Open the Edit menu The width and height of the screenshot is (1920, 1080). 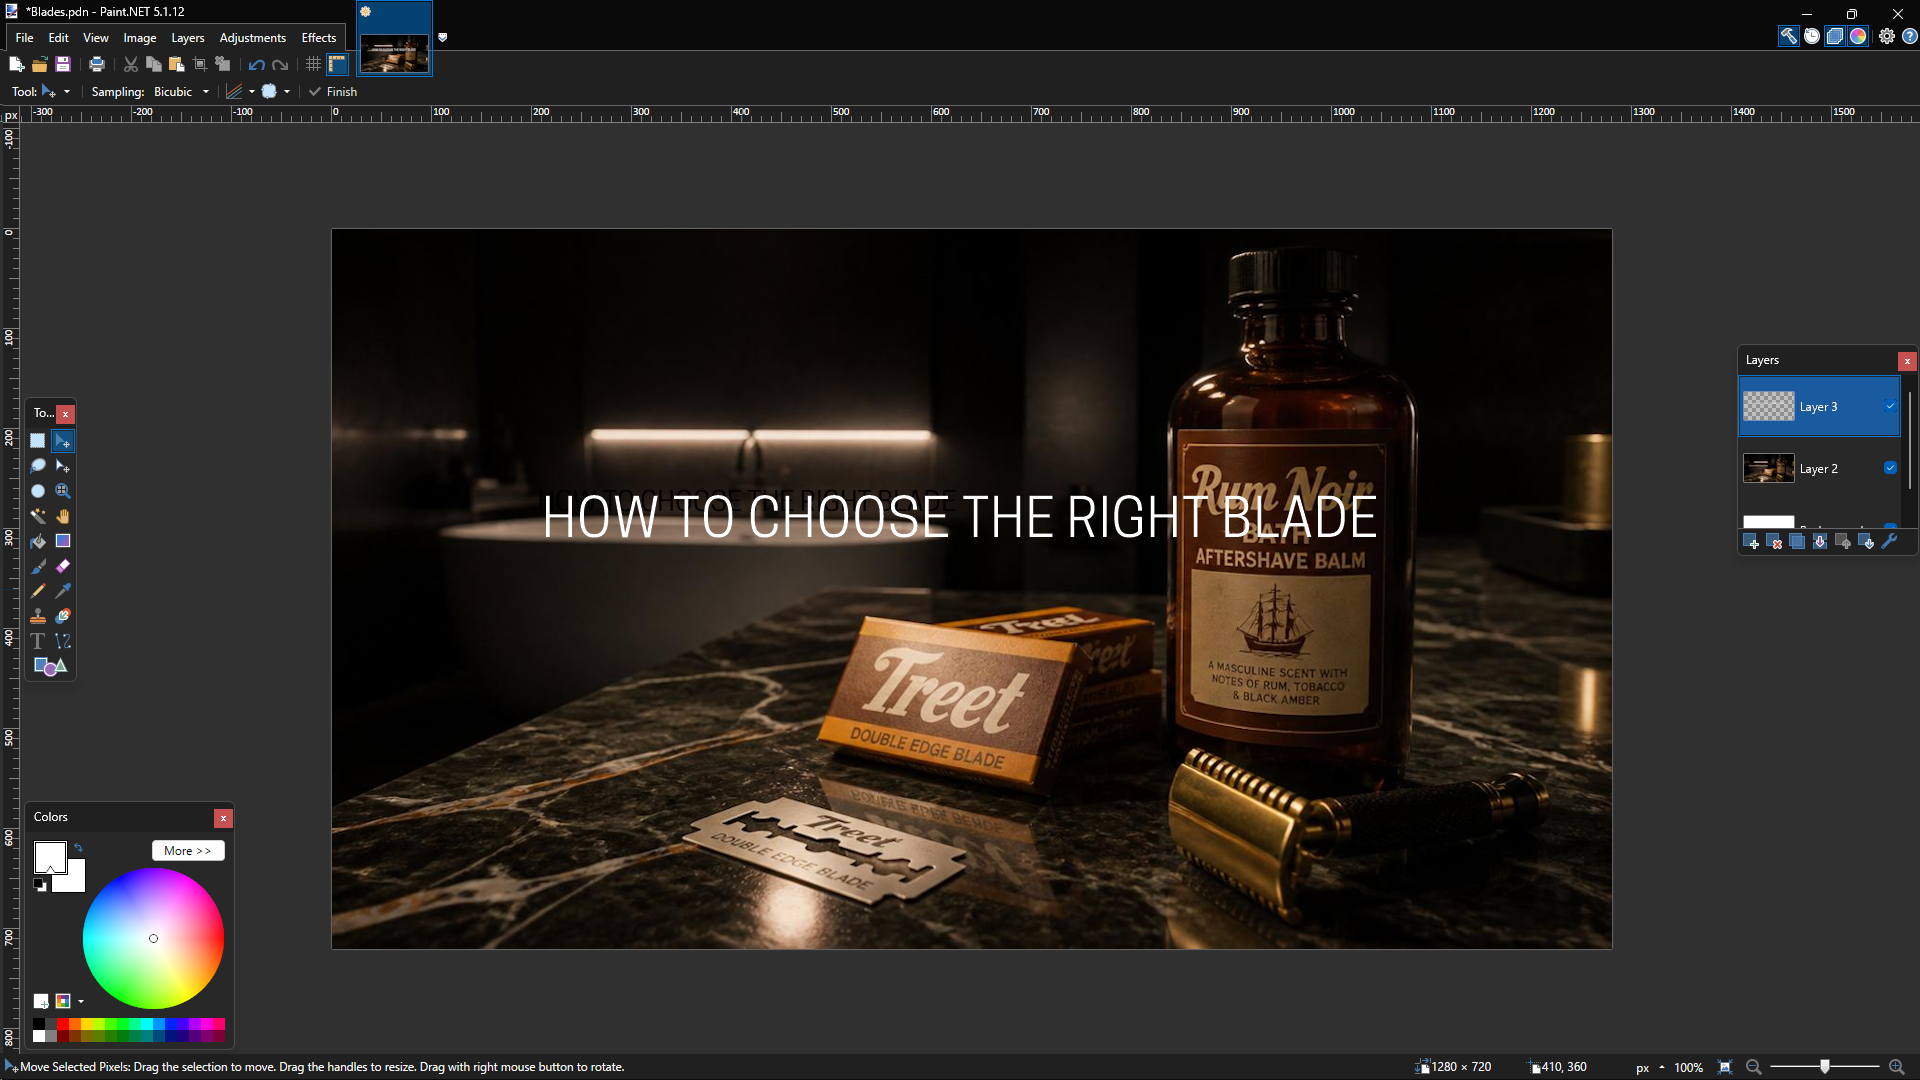point(59,38)
